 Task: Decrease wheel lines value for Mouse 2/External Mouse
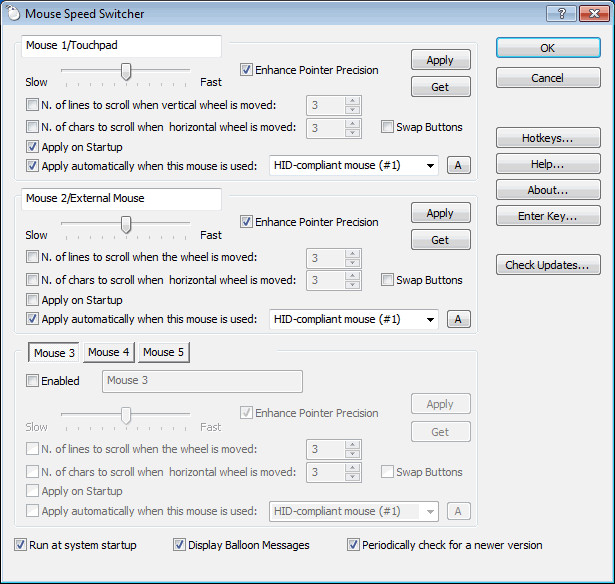tap(353, 263)
